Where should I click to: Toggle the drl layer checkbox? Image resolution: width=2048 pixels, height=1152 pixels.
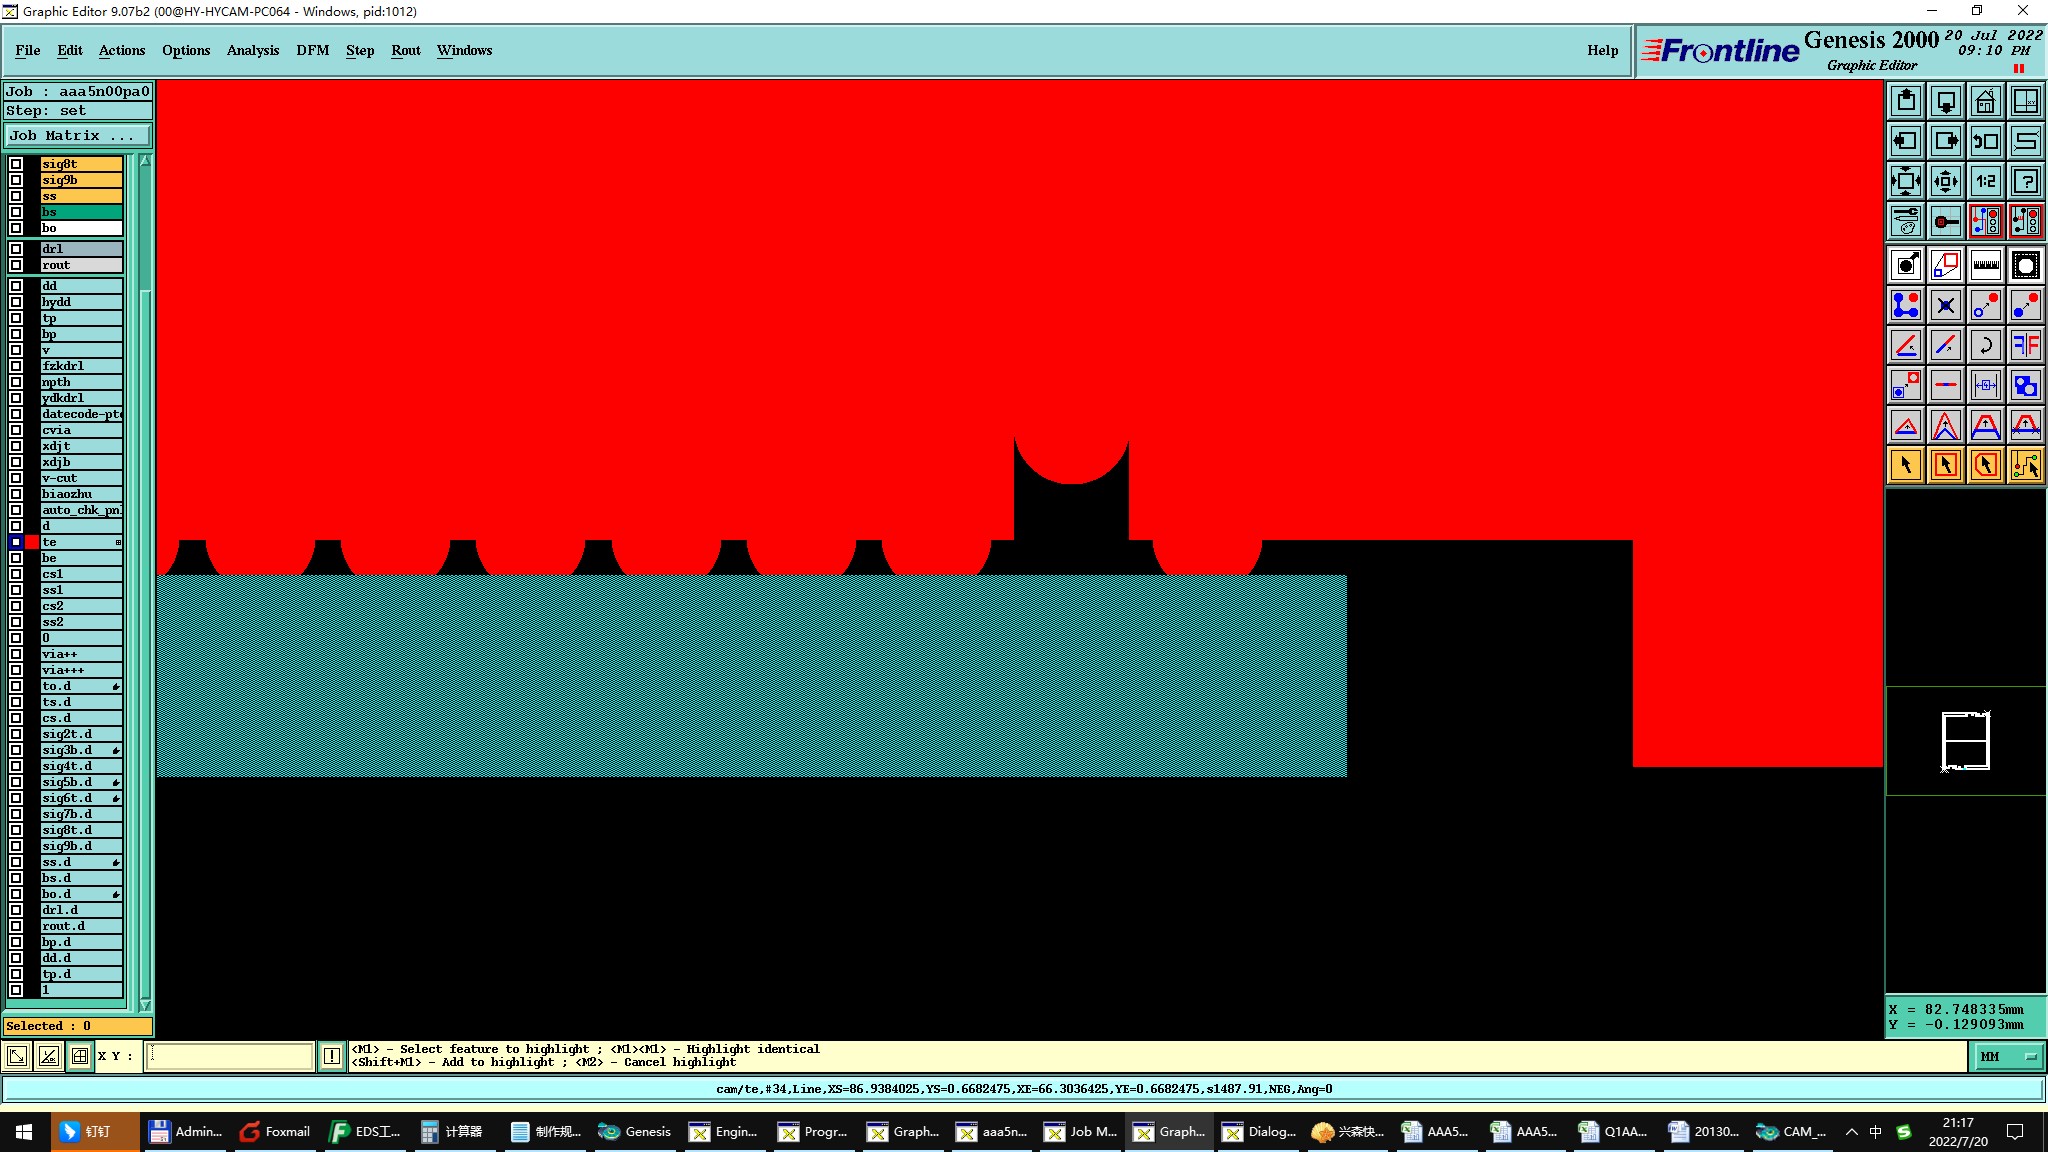click(x=16, y=249)
